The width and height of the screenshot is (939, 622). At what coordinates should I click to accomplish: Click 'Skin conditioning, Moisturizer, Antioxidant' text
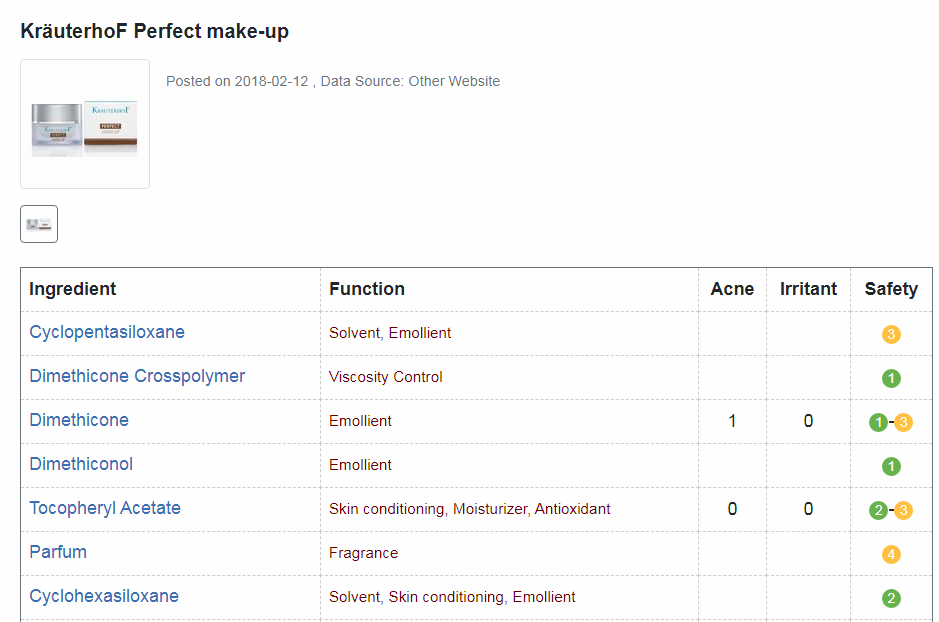pos(470,509)
